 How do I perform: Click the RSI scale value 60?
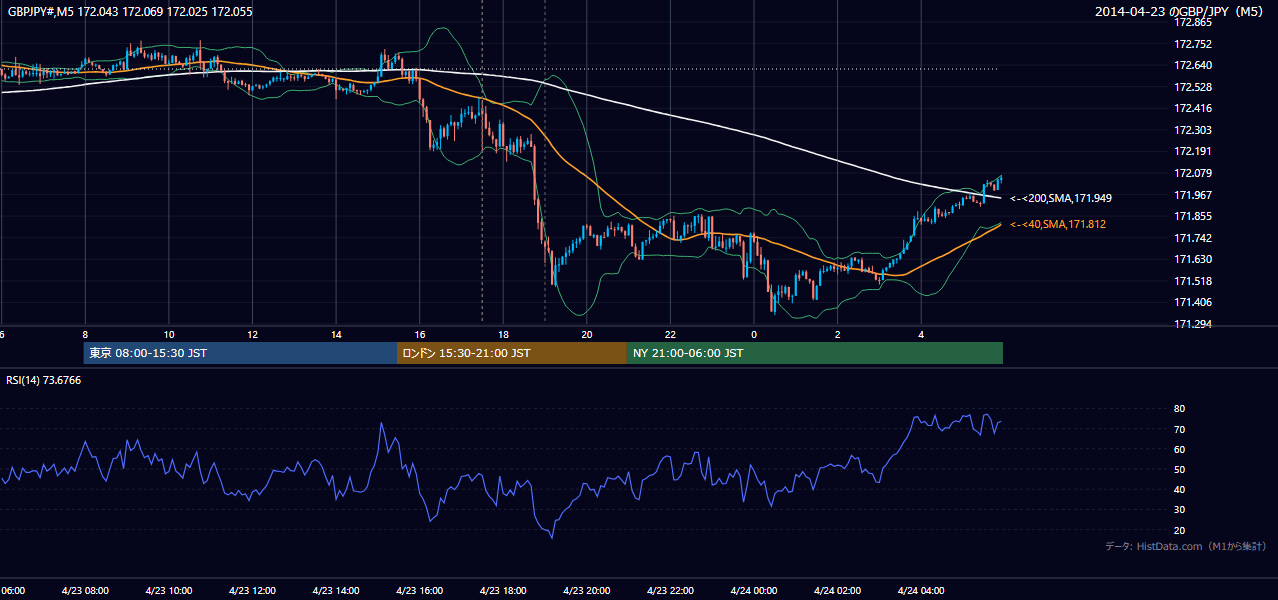(1179, 449)
